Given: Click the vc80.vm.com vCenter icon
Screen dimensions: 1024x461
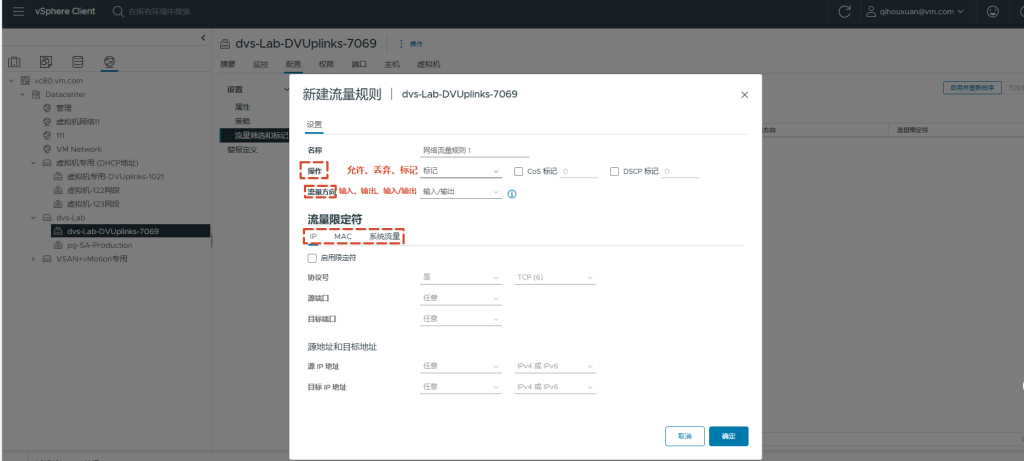Looking at the screenshot, I should tap(25, 80).
